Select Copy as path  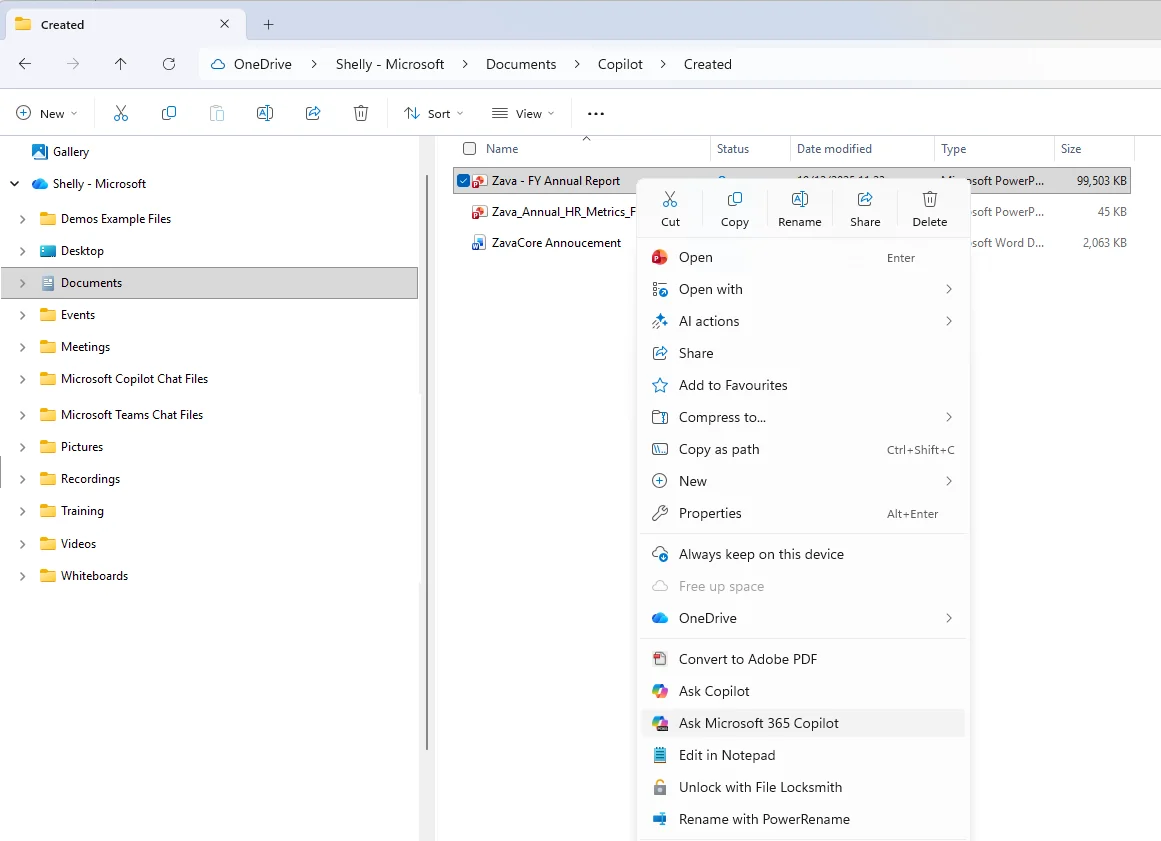[804, 449]
